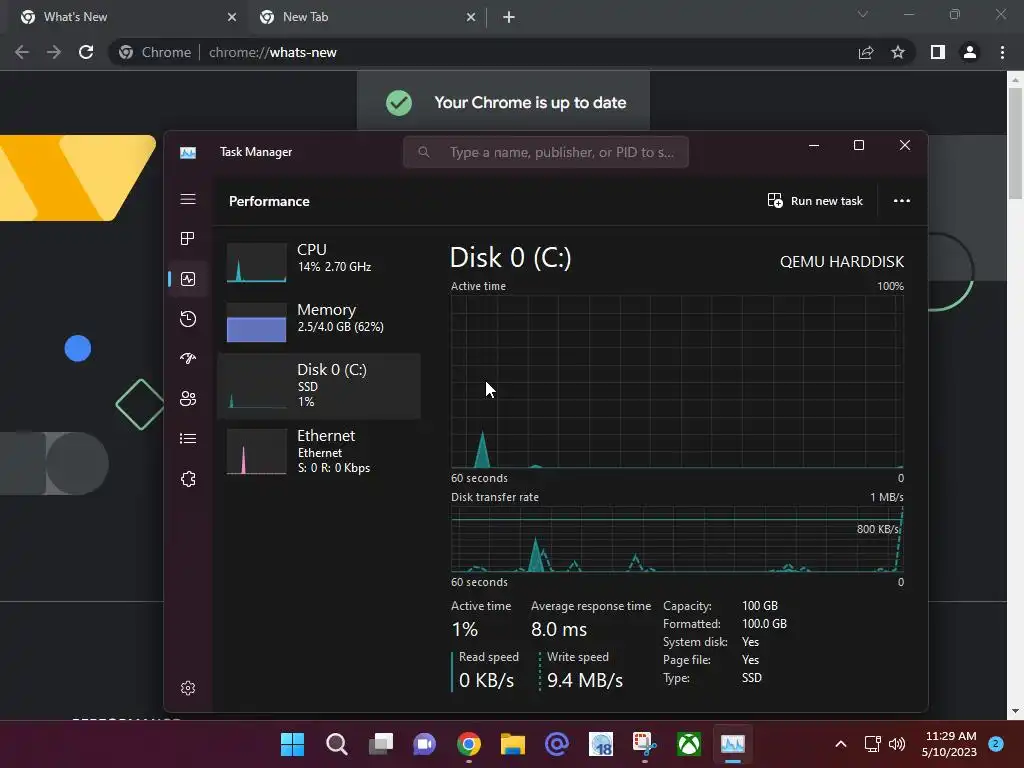
Task: Open purple at-sign app on taskbar
Action: [x=557, y=744]
